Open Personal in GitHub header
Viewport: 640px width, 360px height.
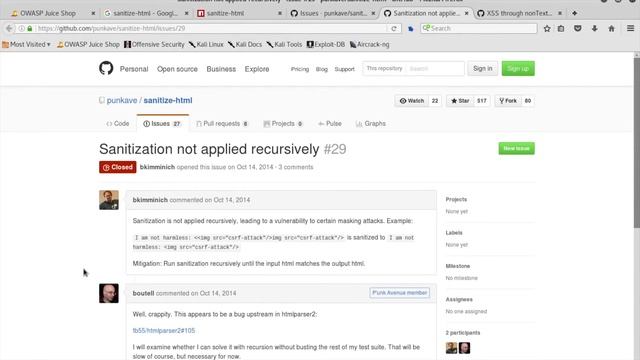(134, 69)
